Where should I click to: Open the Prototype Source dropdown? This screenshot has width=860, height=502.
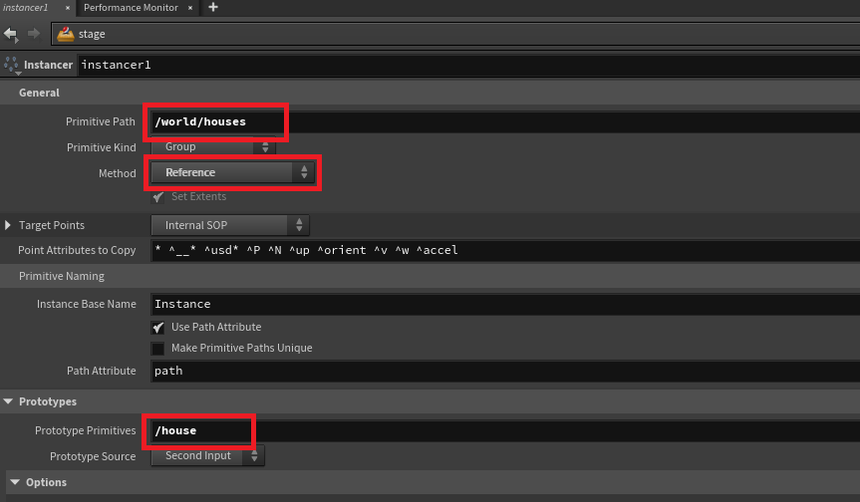coord(207,456)
